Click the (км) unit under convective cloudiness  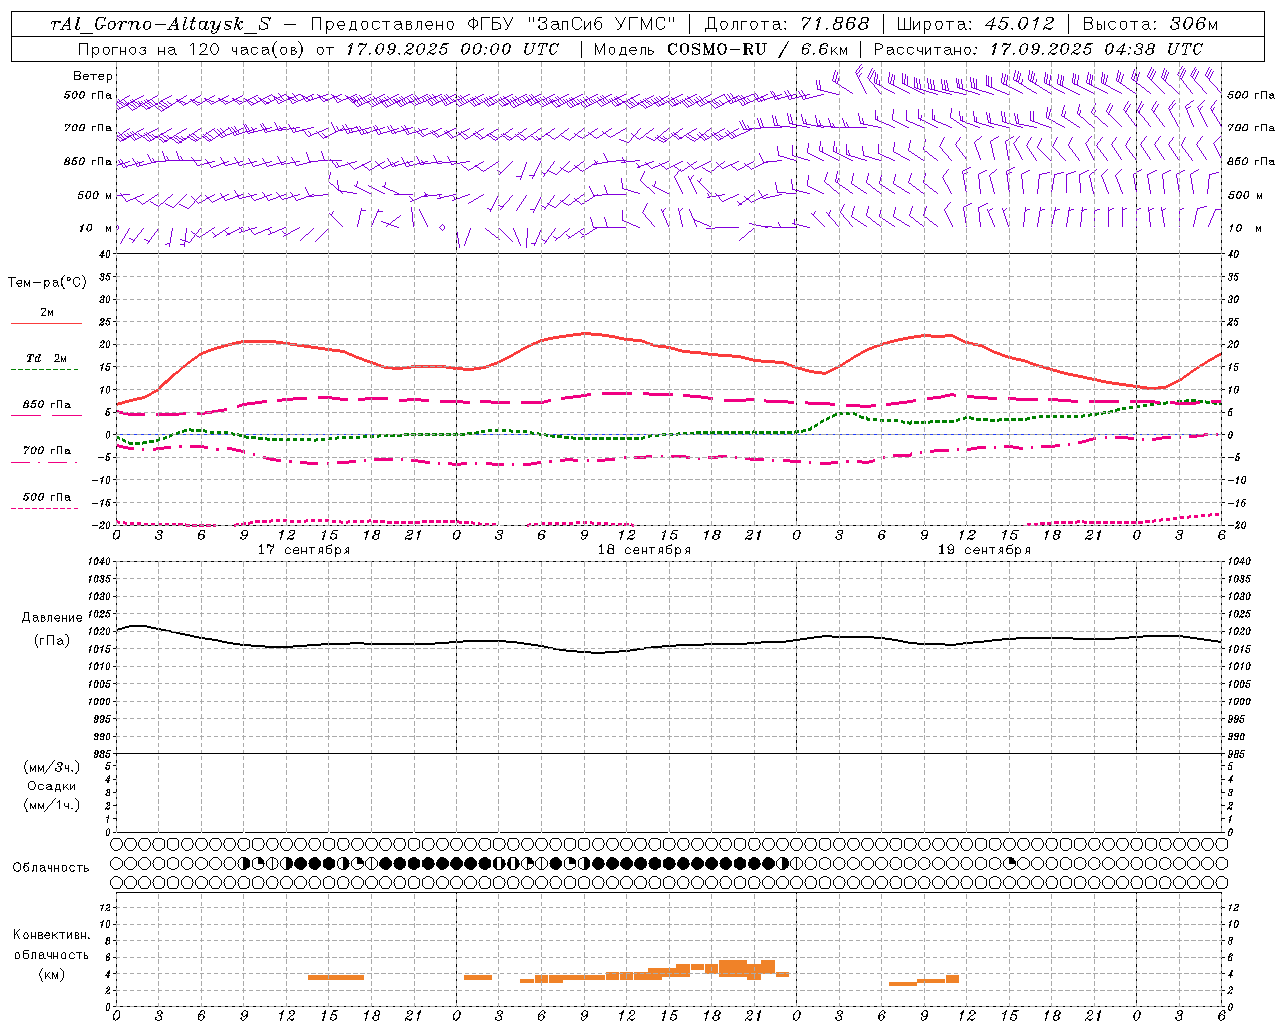tap(52, 974)
